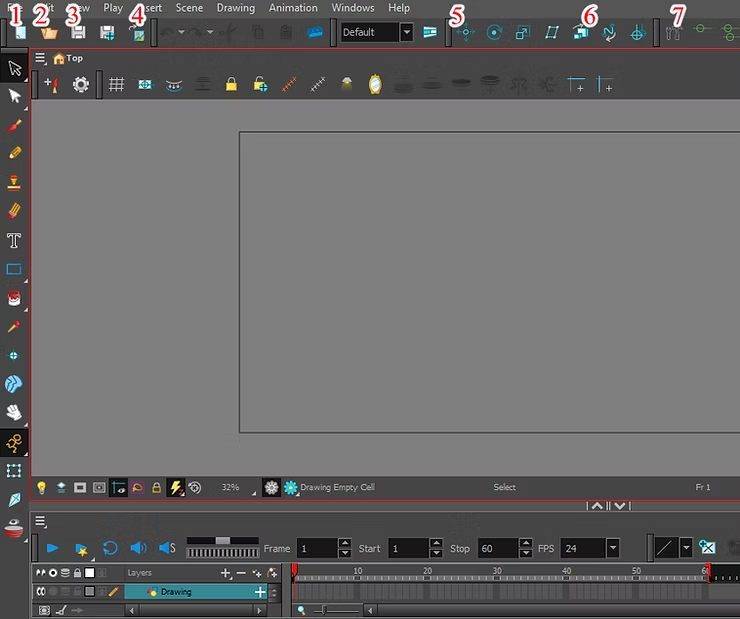Viewport: 740px width, 619px height.
Task: Select the Rotate animation tool
Action: (494, 32)
